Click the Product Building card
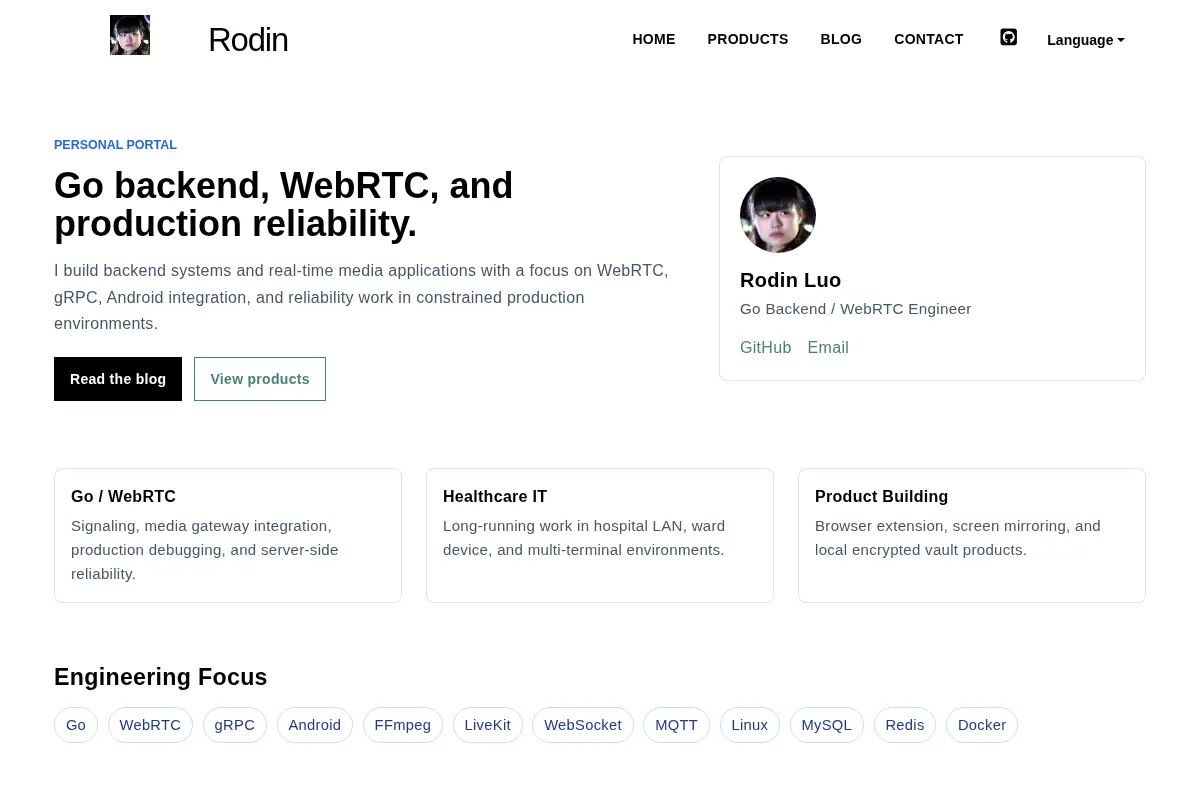 coord(972,535)
